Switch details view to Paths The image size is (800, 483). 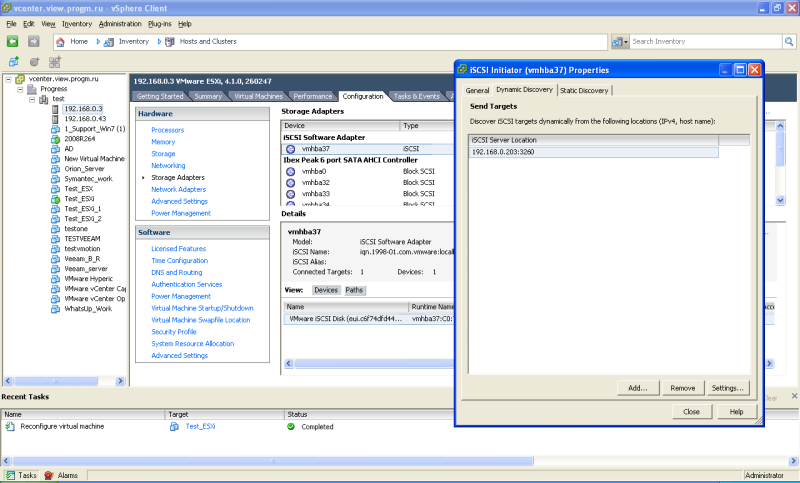tap(354, 290)
